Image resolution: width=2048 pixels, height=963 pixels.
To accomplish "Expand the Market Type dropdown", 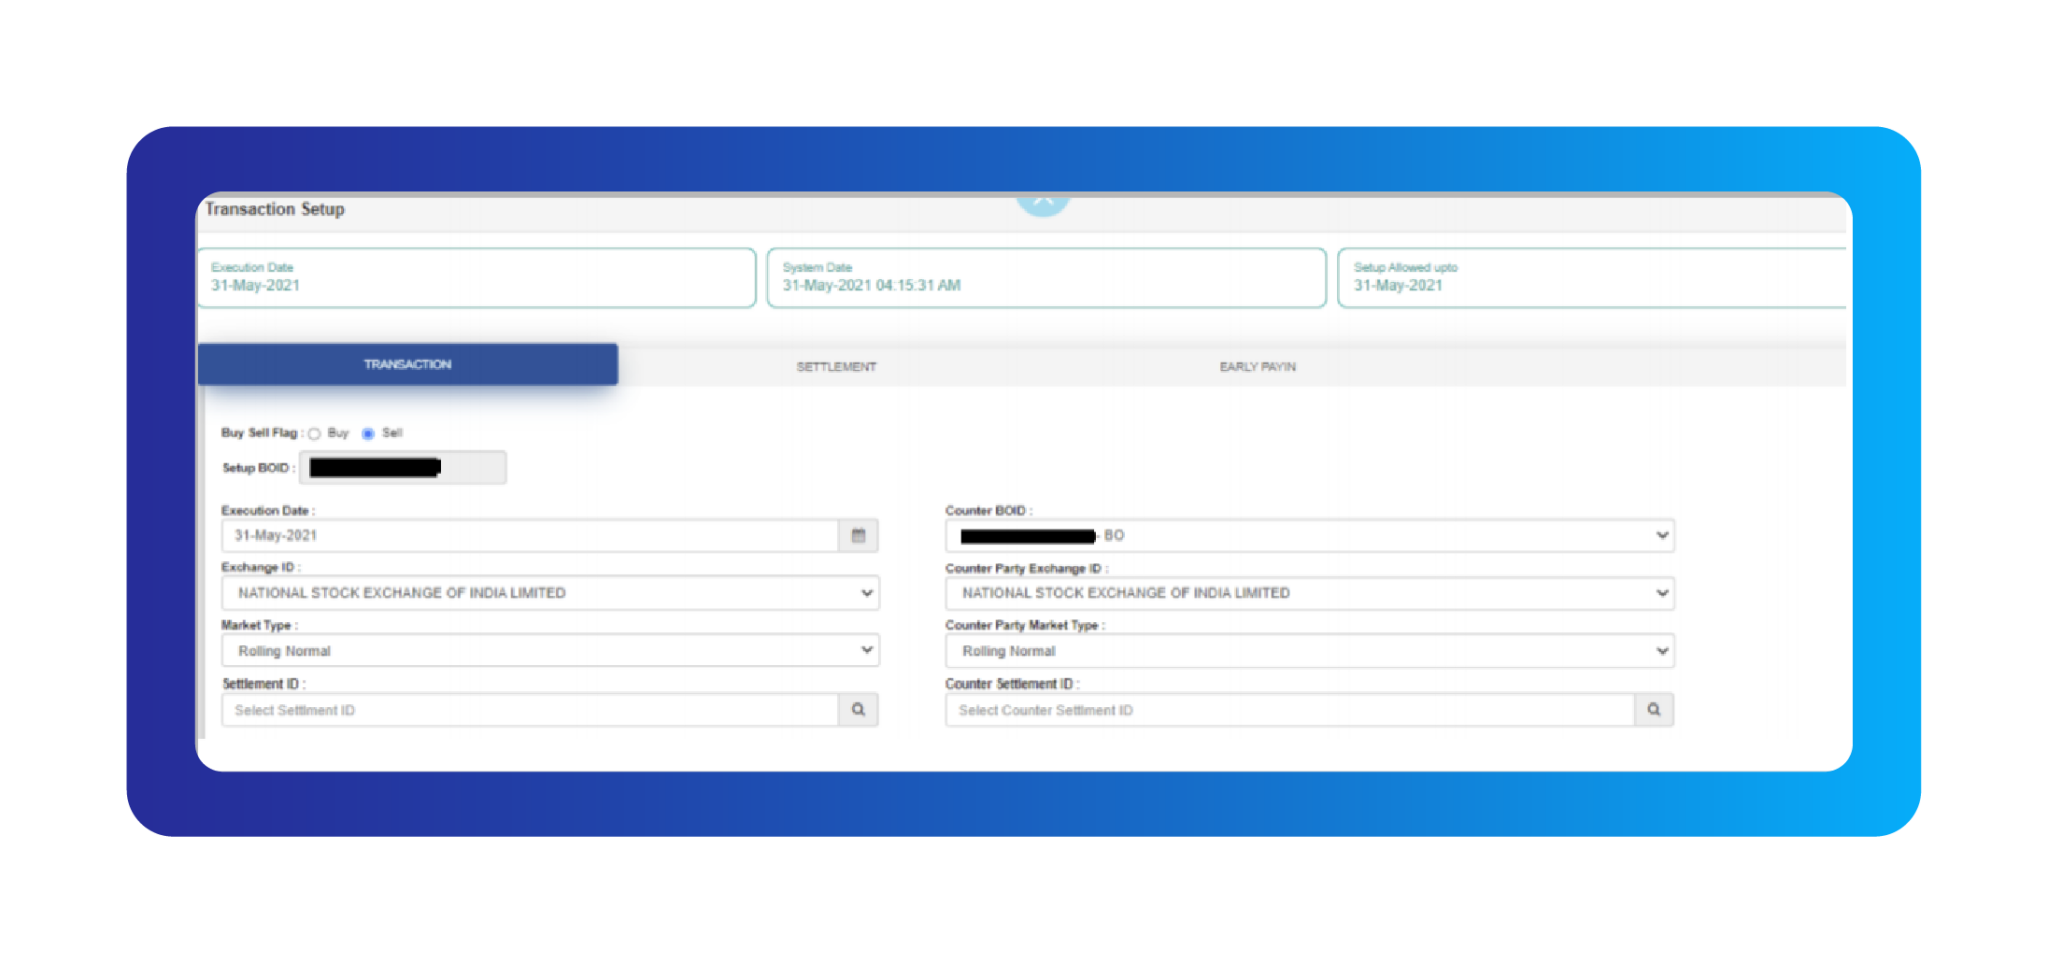I will tap(550, 651).
